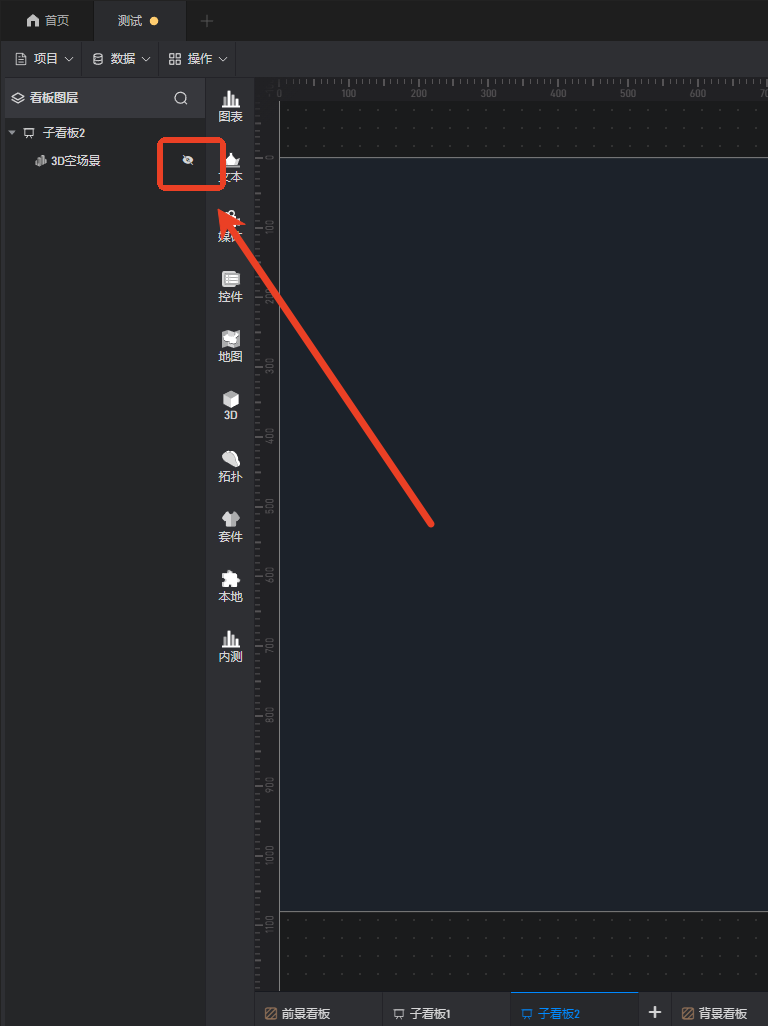Image resolution: width=768 pixels, height=1026 pixels.
Task: Open the 前景看板 foreground board tab
Action: [x=298, y=1014]
